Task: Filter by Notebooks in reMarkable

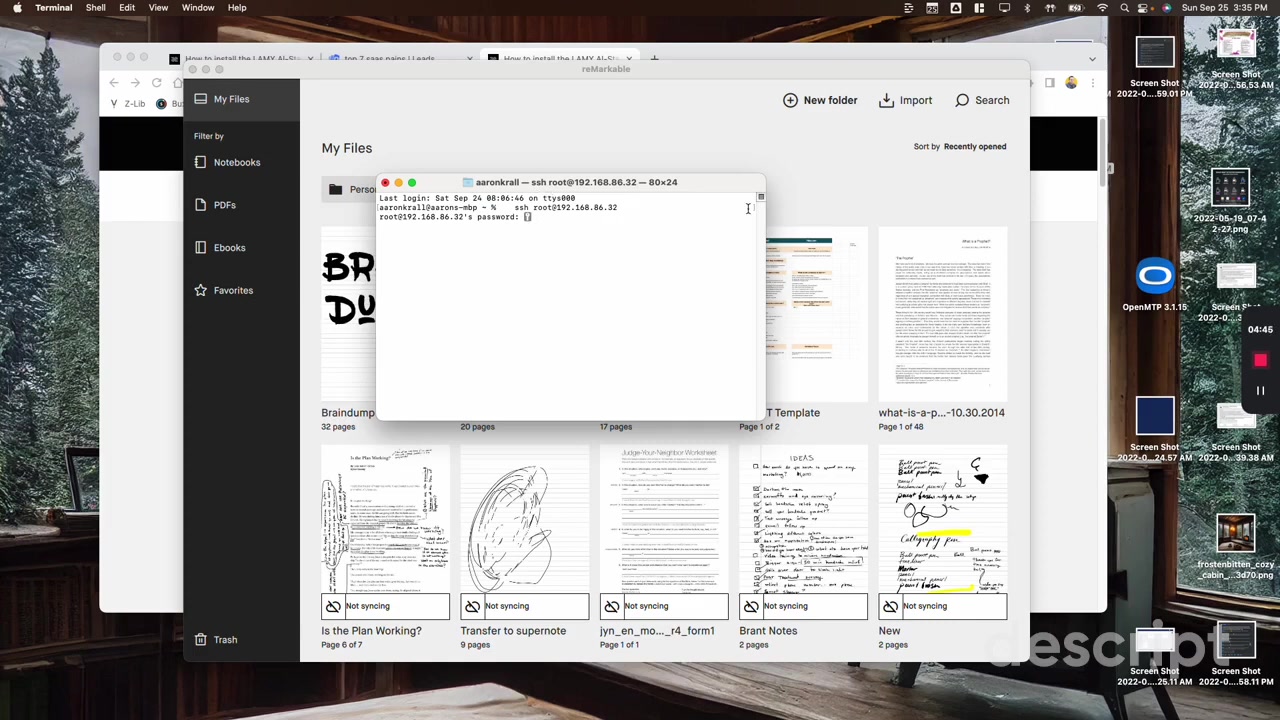Action: coord(227,162)
